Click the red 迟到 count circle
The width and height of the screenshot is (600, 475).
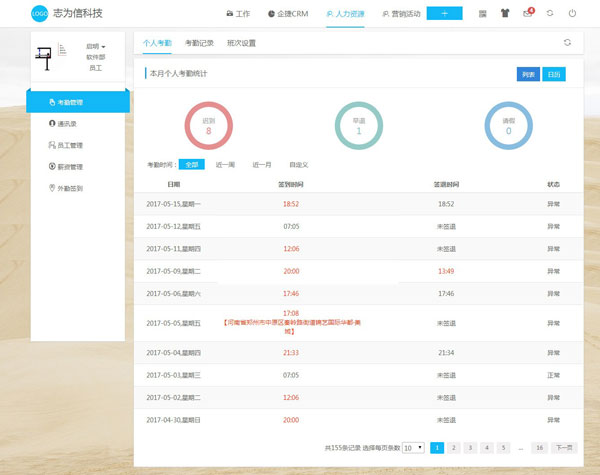pyautogui.click(x=209, y=125)
